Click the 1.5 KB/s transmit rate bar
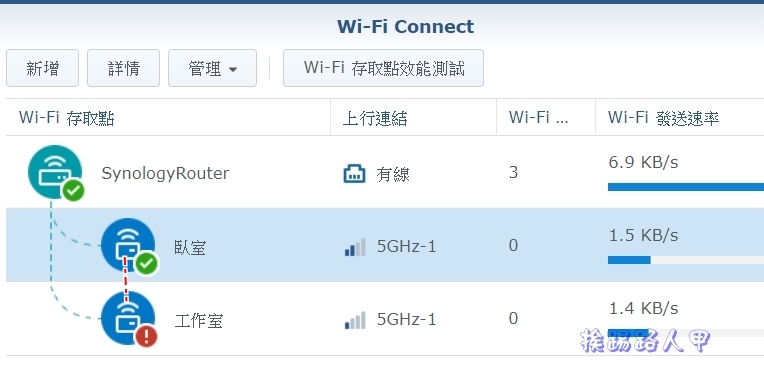The image size is (764, 378). pyautogui.click(x=686, y=260)
